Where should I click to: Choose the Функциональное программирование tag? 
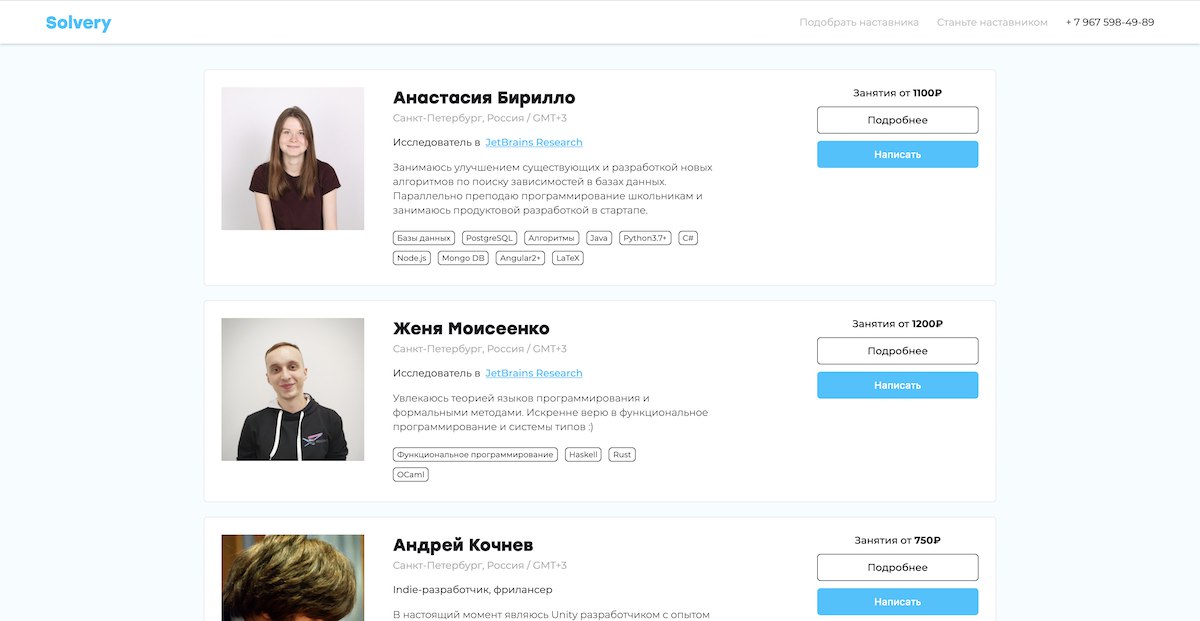(x=475, y=454)
